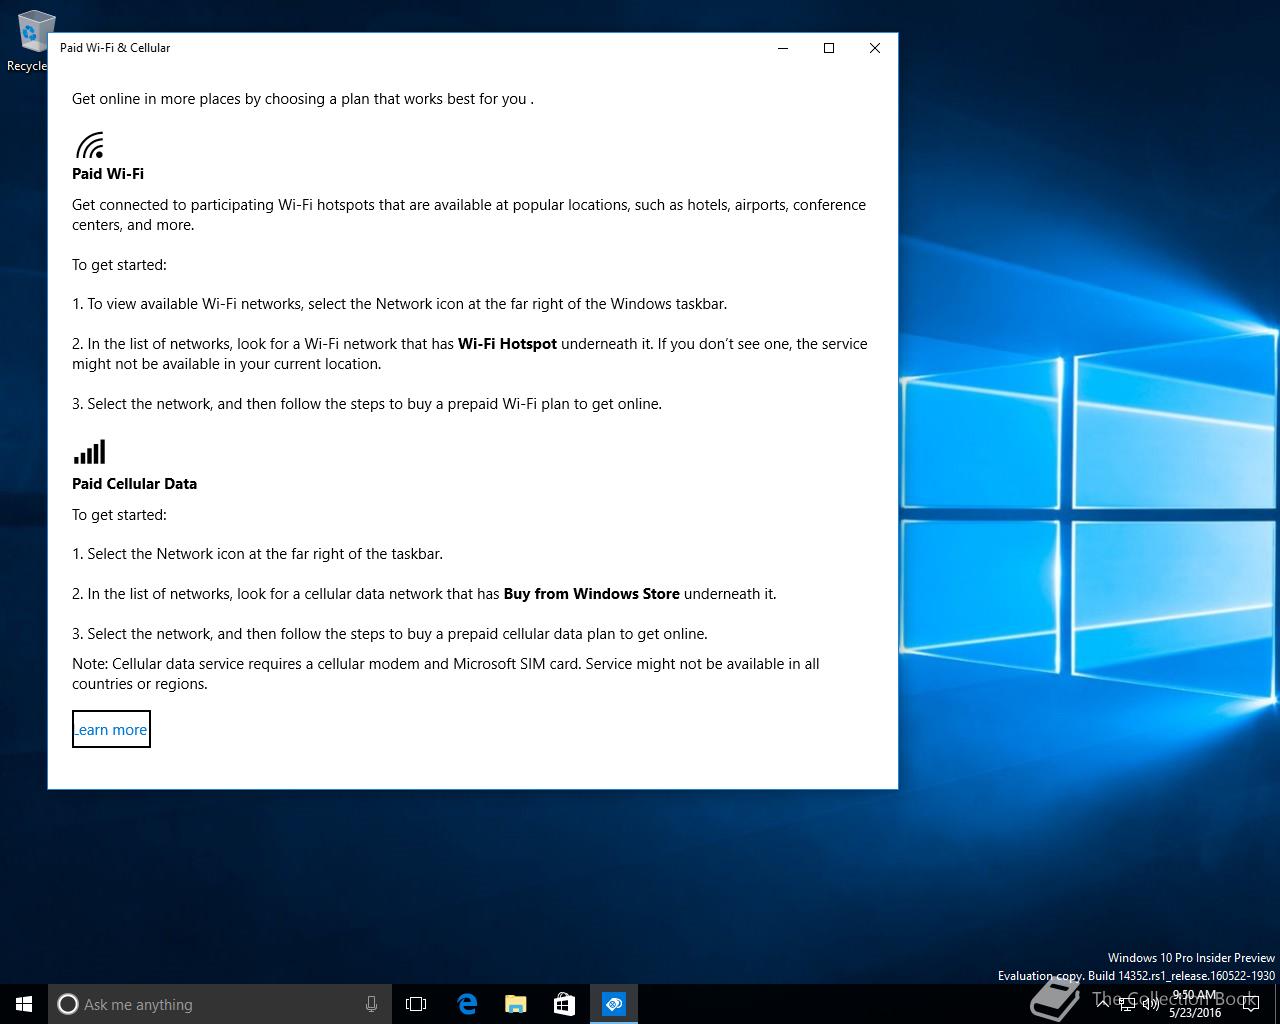
Task: Click the bold Buy from Windows Store text
Action: [591, 594]
